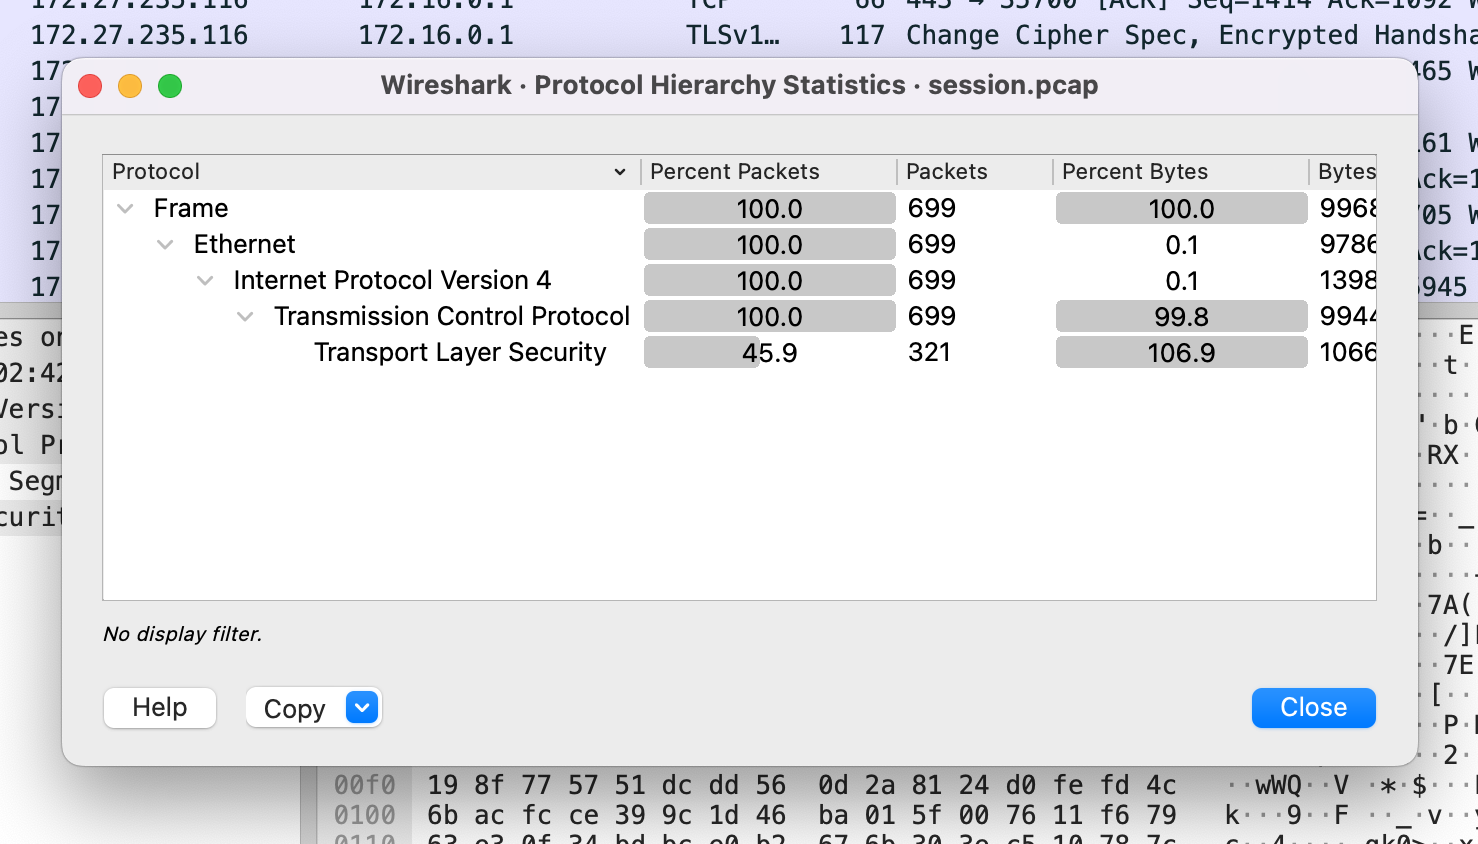Select Transport Layer Security row

tap(739, 352)
